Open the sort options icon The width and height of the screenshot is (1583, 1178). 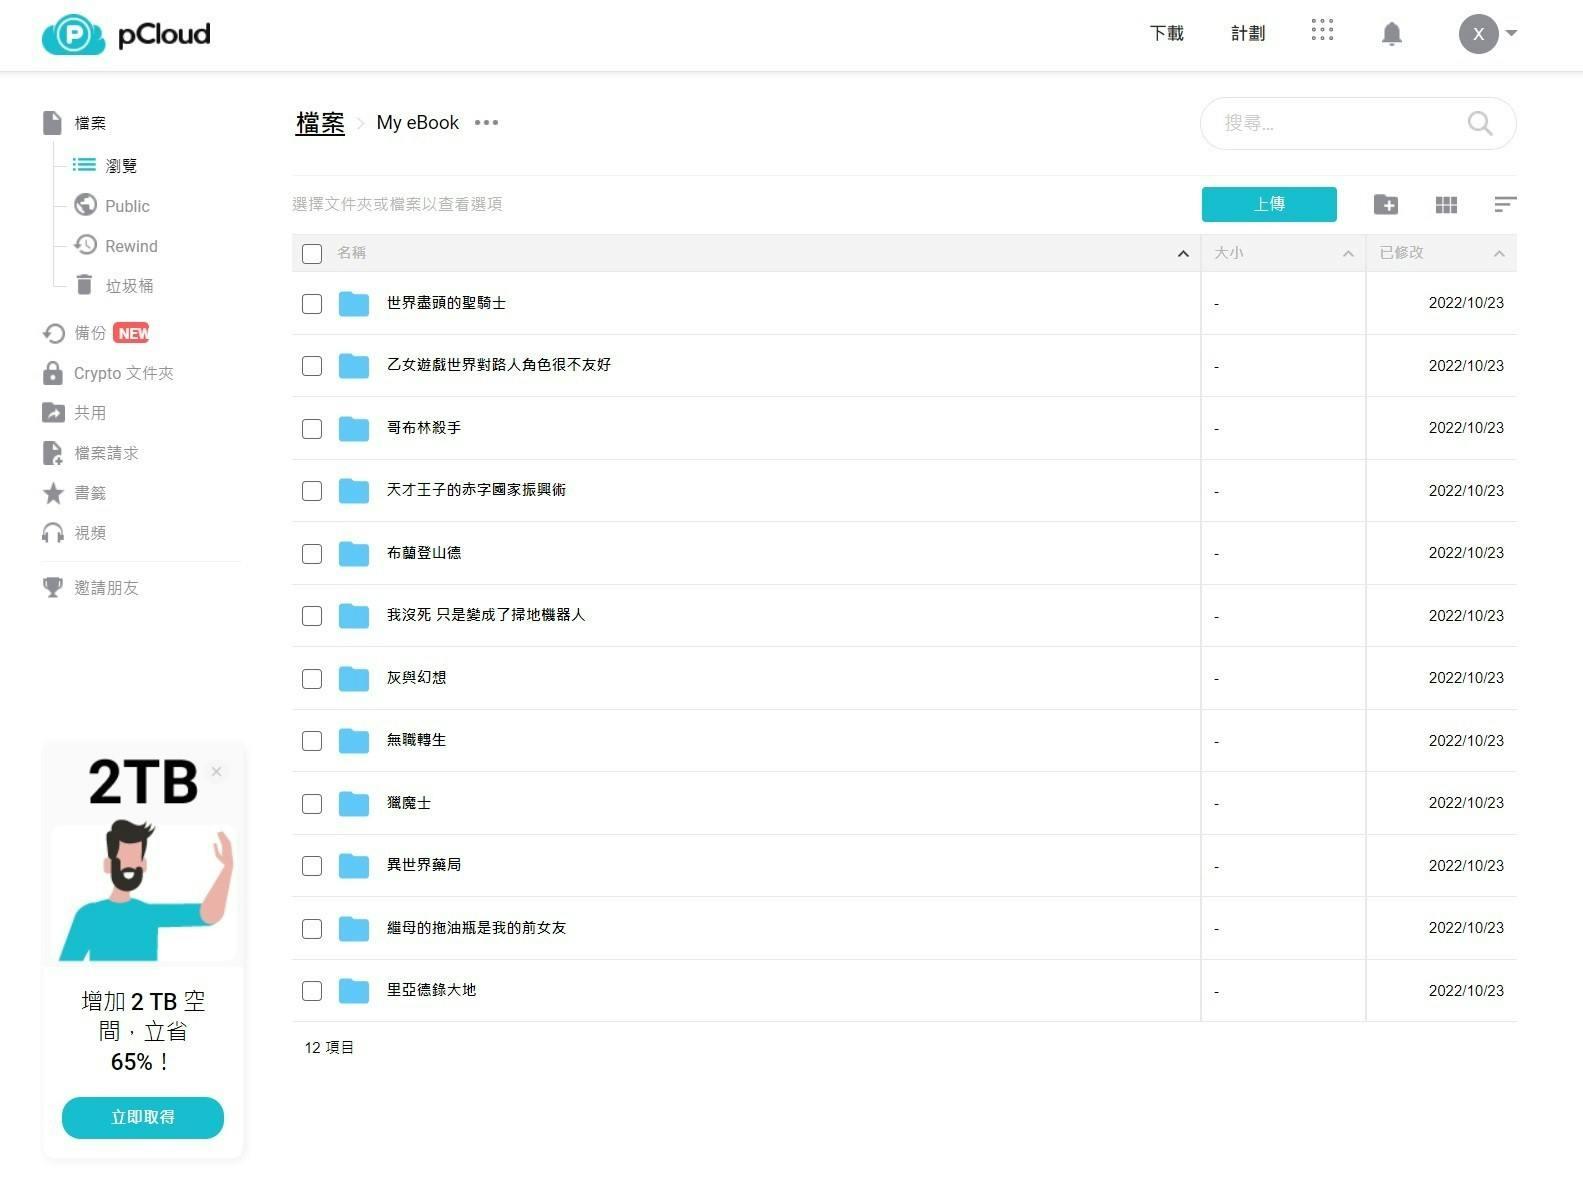coord(1505,204)
